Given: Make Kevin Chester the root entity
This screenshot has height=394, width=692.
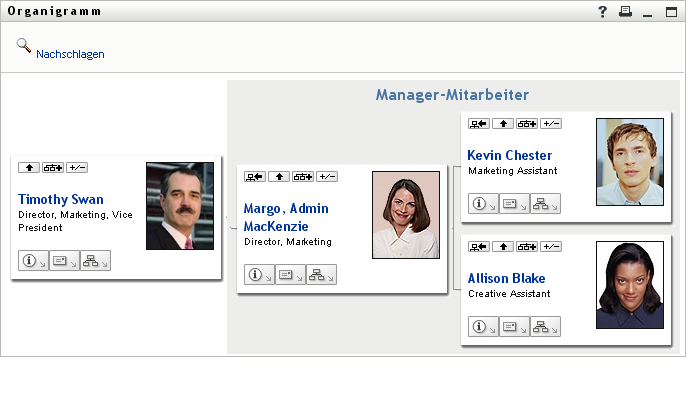Looking at the screenshot, I should pyautogui.click(x=479, y=124).
